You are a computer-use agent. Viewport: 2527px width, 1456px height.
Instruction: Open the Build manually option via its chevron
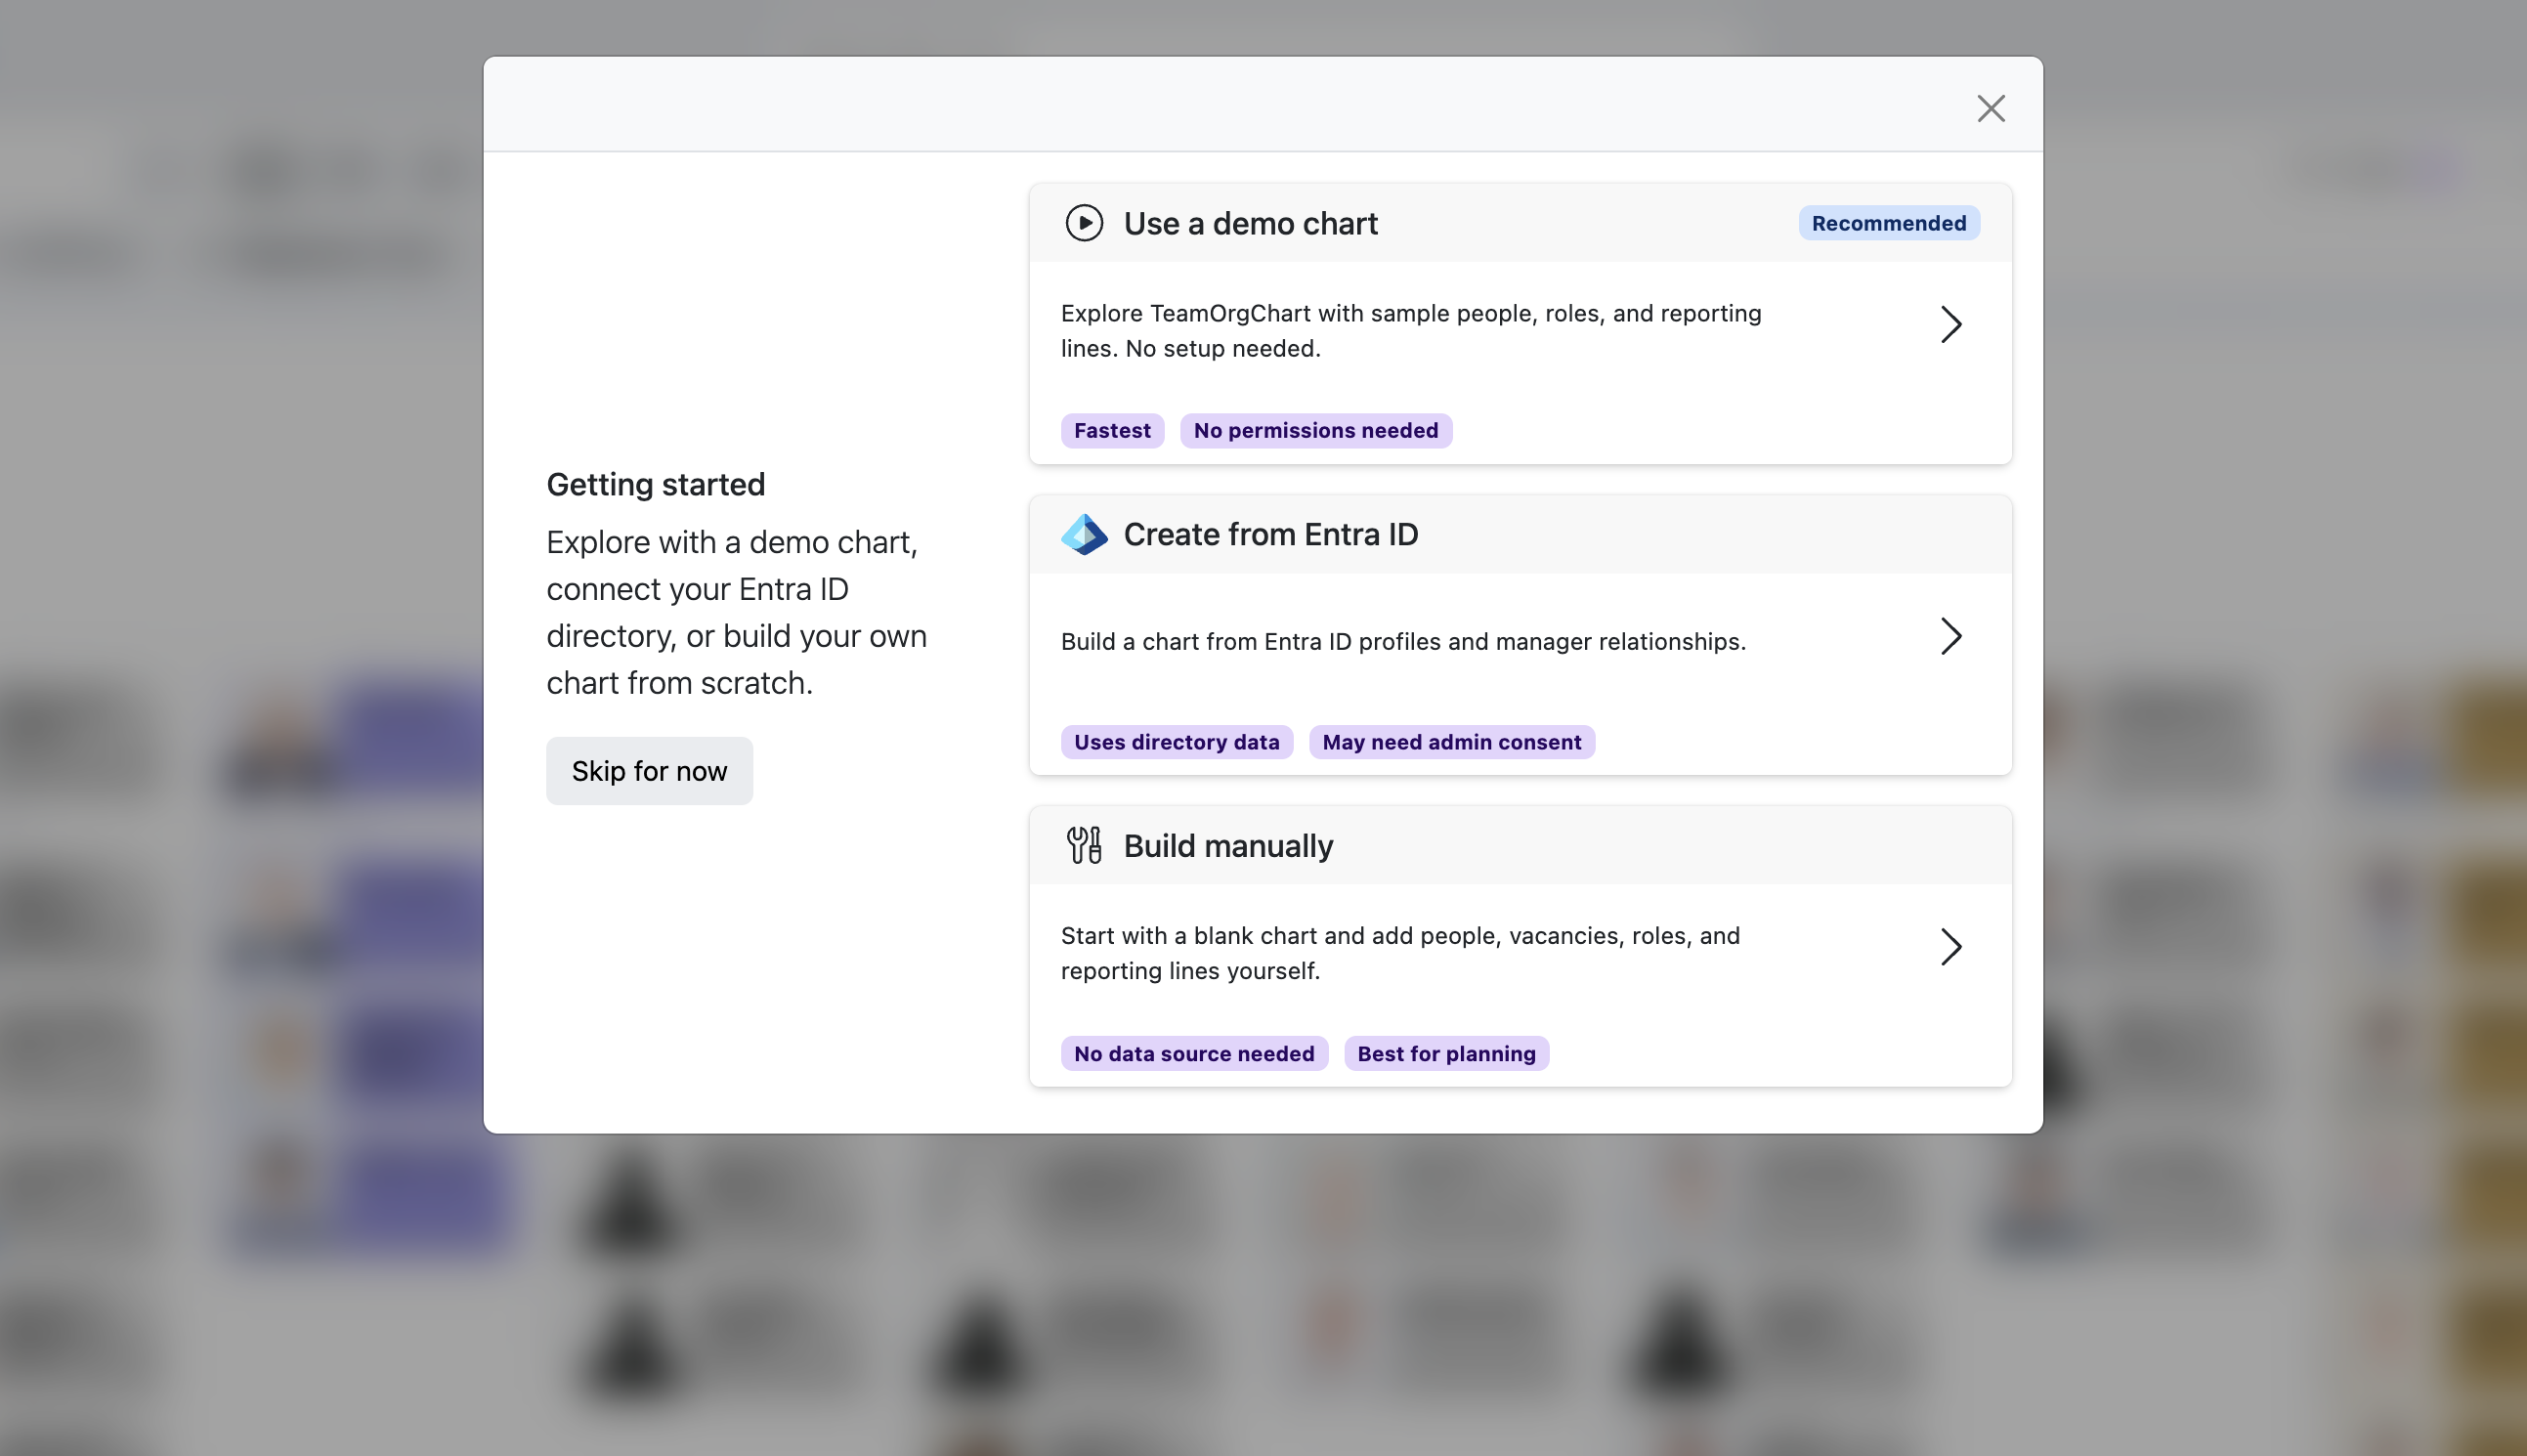(x=1950, y=947)
